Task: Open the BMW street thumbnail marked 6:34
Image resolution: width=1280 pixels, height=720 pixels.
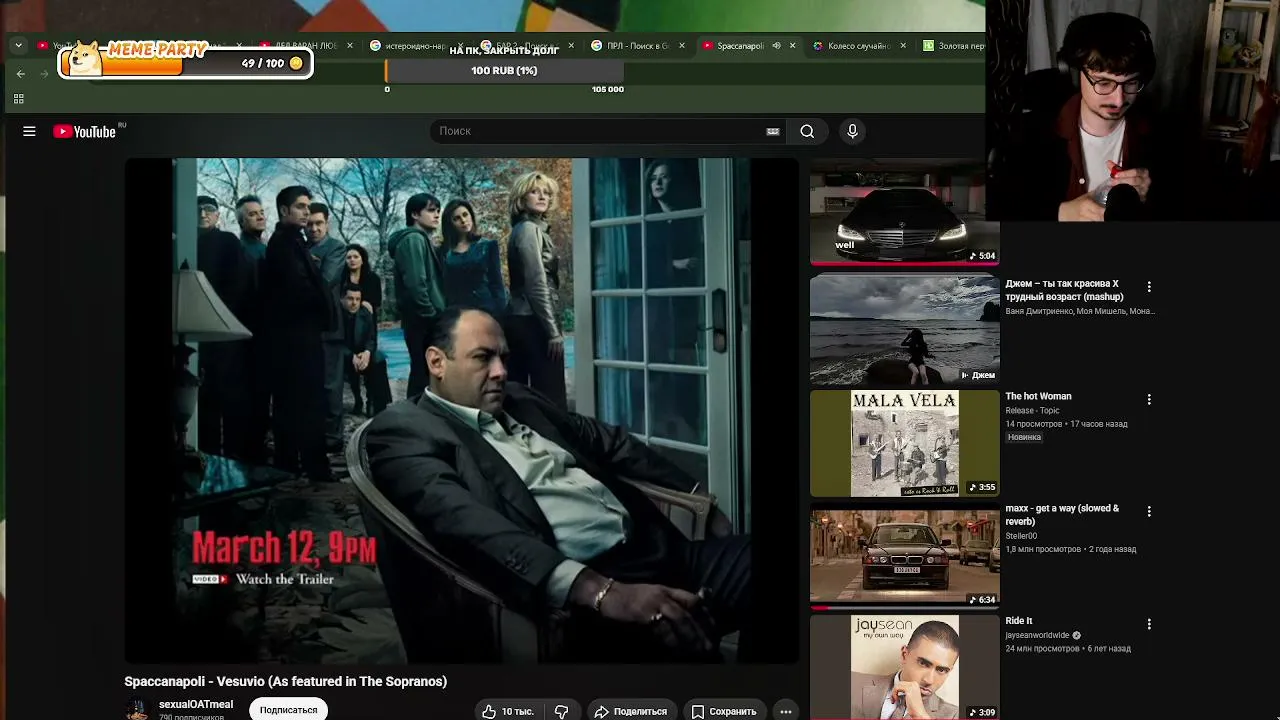Action: click(904, 557)
